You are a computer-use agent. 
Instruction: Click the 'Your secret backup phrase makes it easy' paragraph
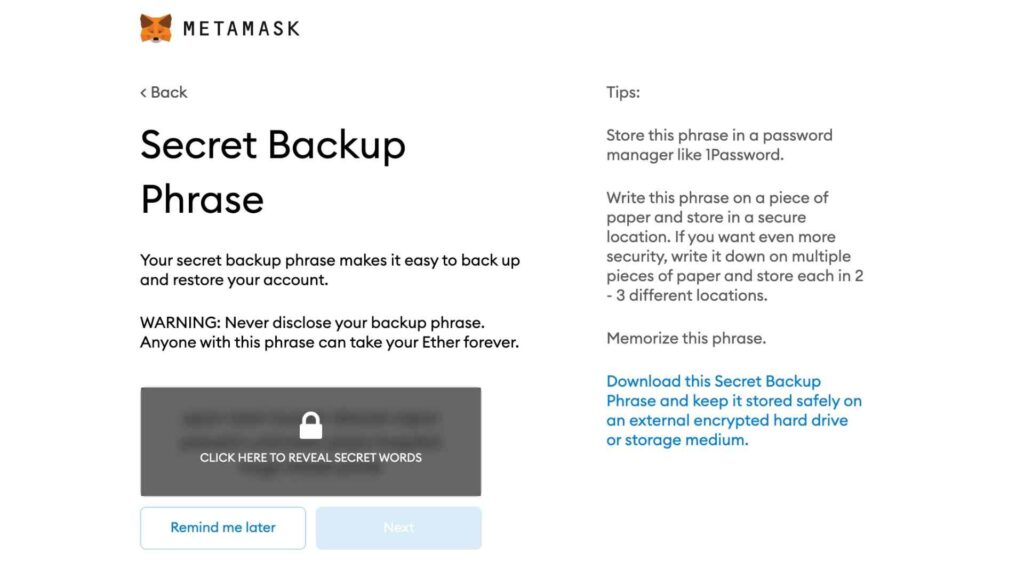(330, 270)
